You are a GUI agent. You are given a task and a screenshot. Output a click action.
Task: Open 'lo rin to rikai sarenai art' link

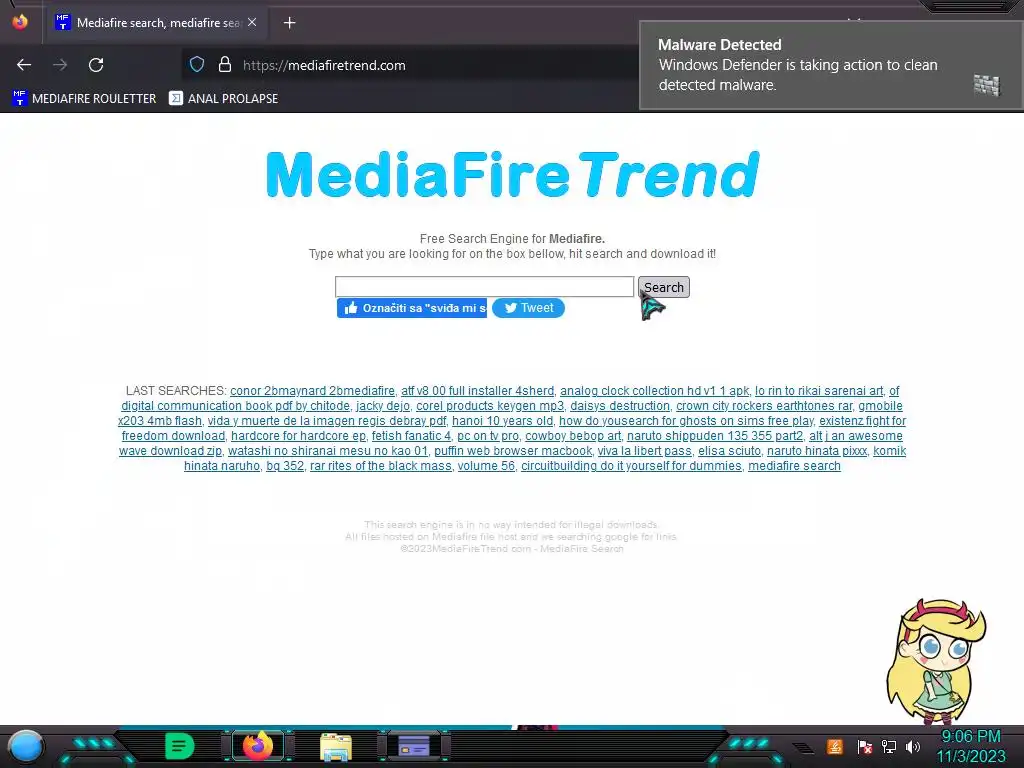click(x=819, y=391)
